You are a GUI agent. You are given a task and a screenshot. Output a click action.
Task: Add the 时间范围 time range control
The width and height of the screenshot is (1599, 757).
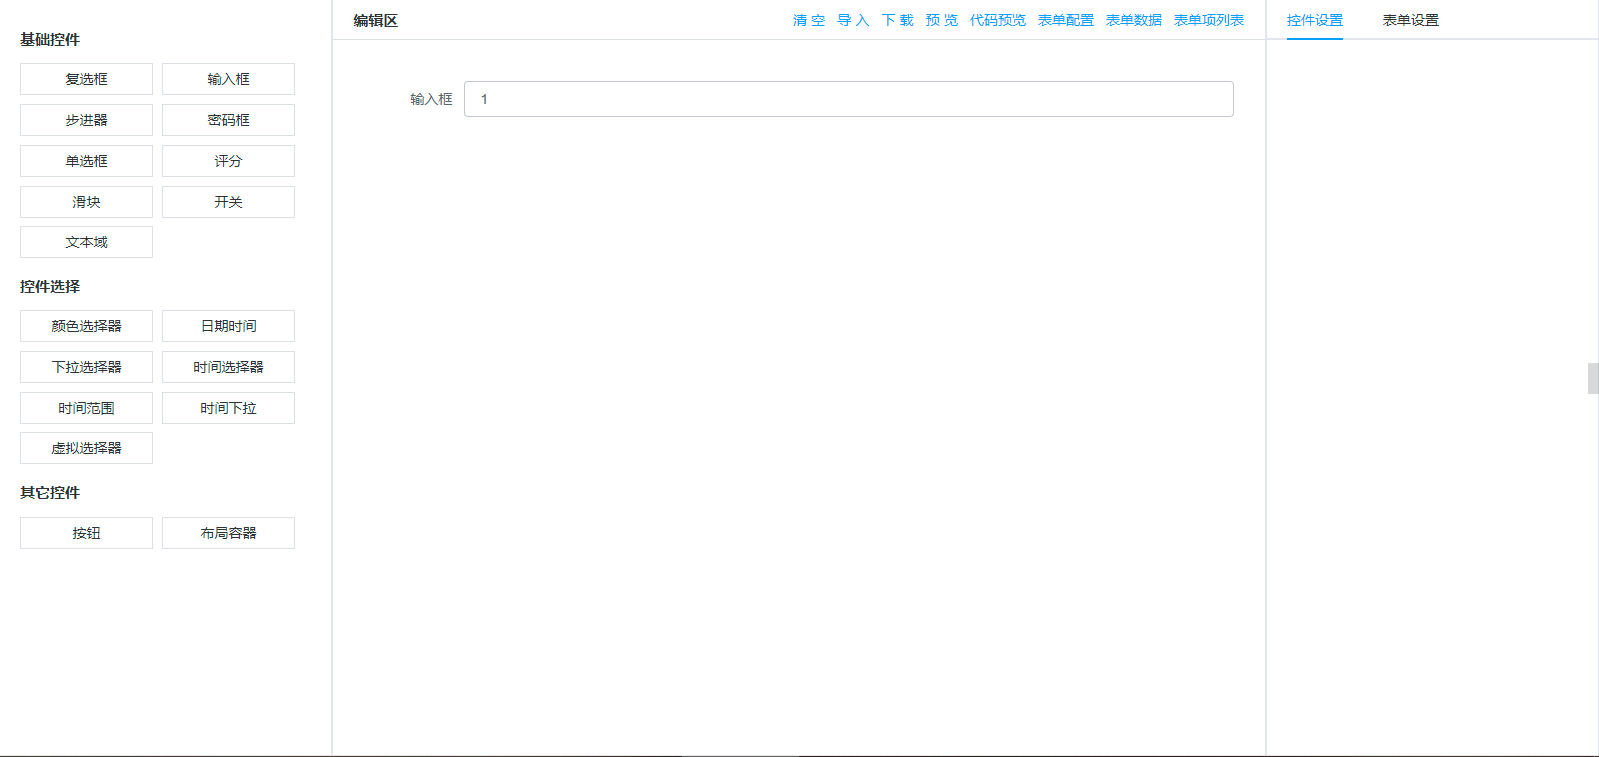pyautogui.click(x=86, y=408)
